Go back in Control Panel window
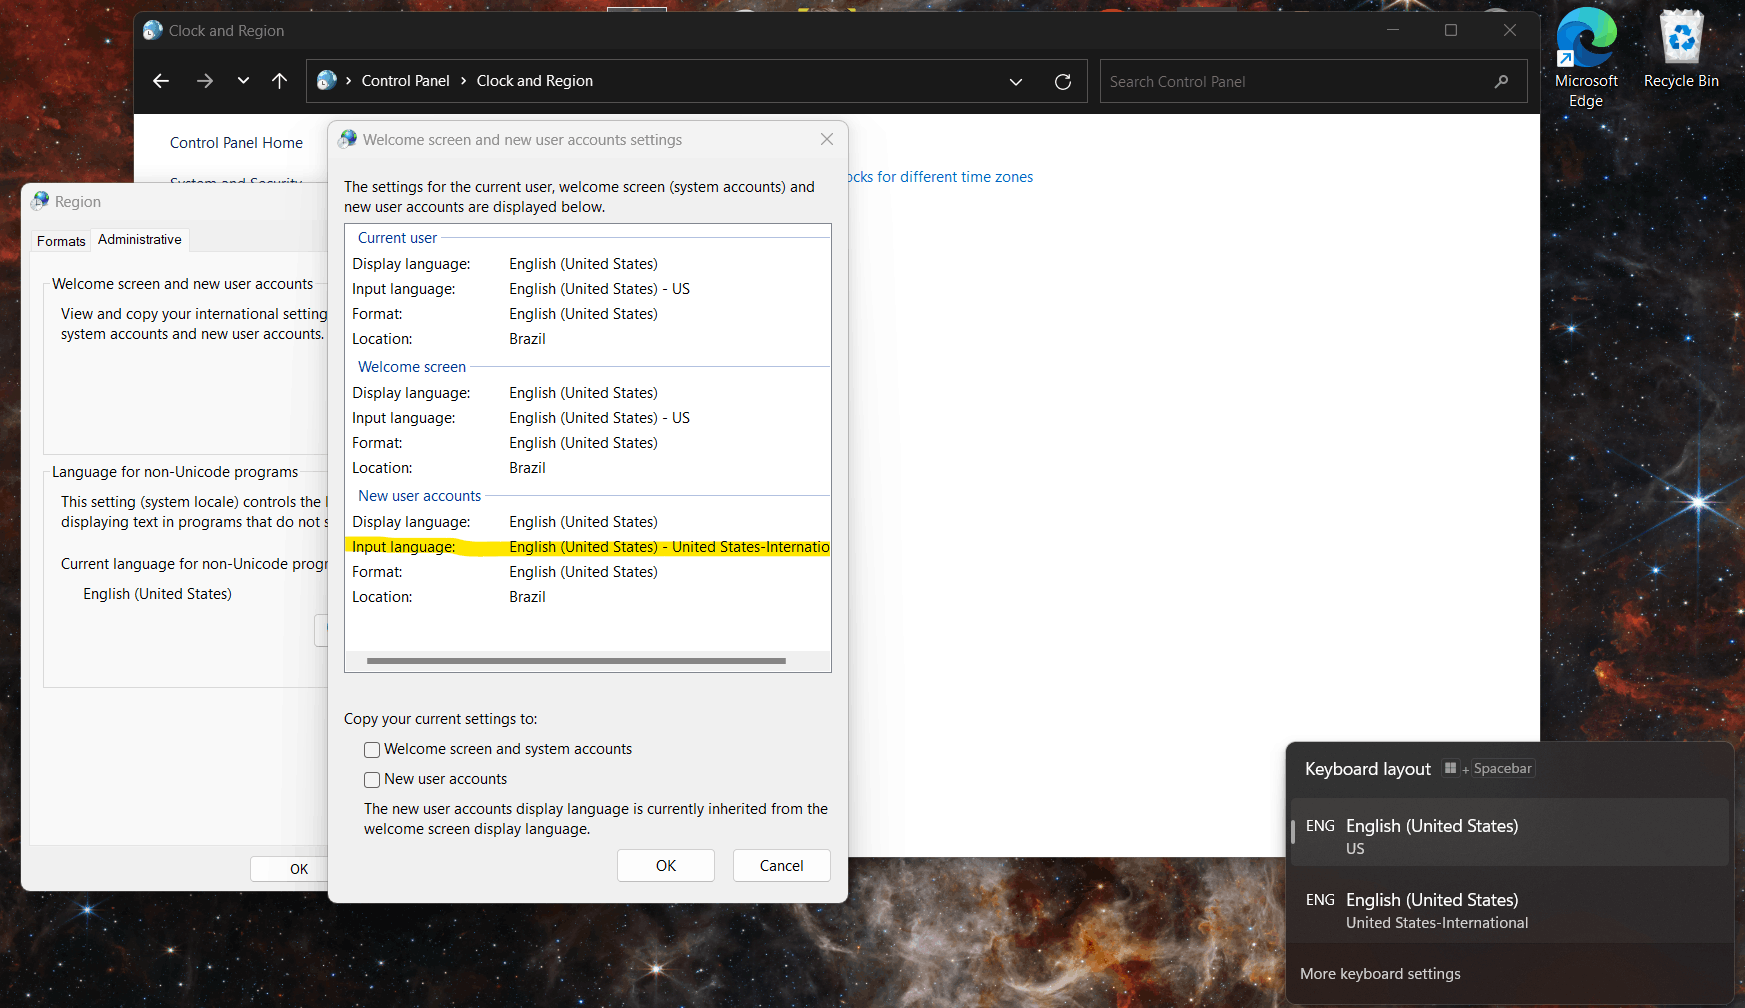This screenshot has height=1008, width=1745. click(x=161, y=81)
